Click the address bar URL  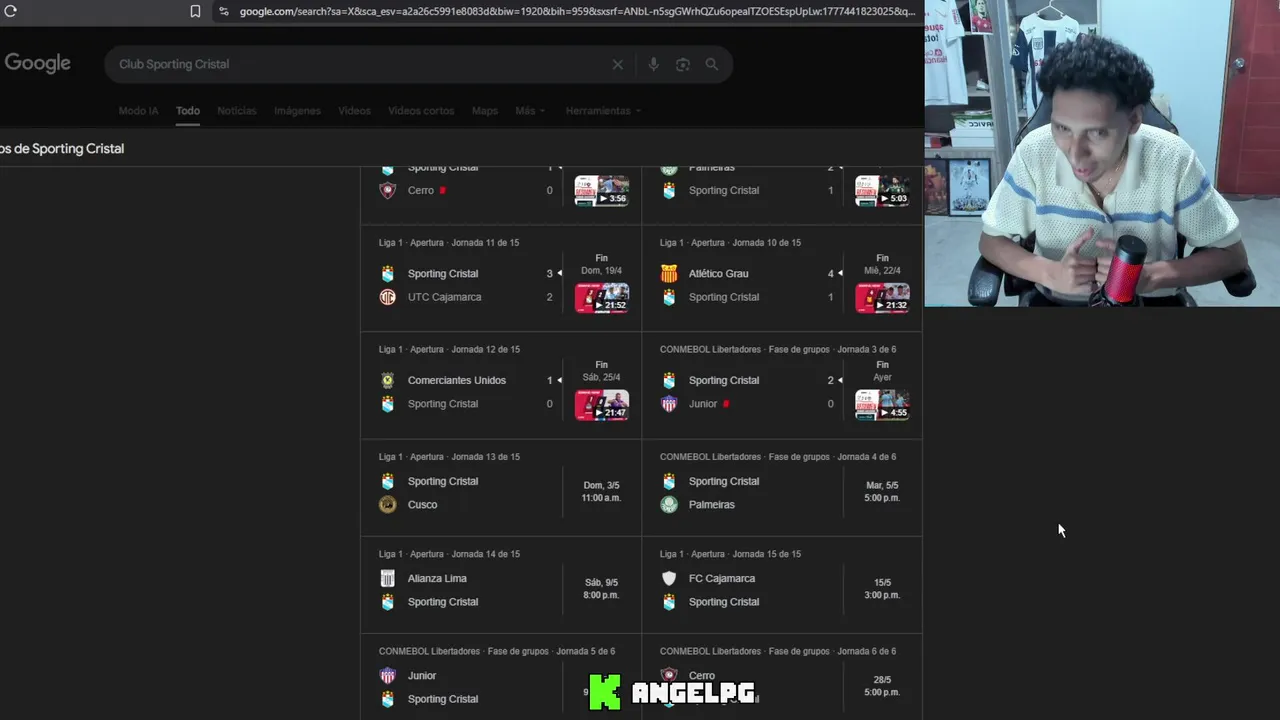pos(577,11)
